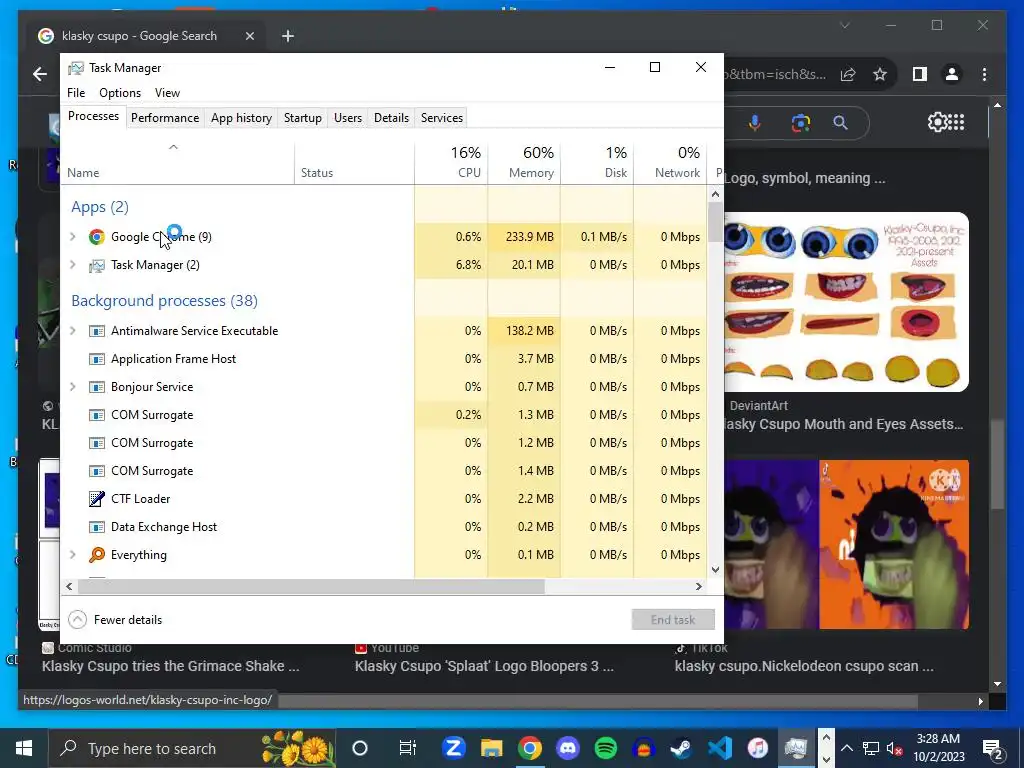Sort by the Name column header
1024x768 pixels.
coord(178,162)
